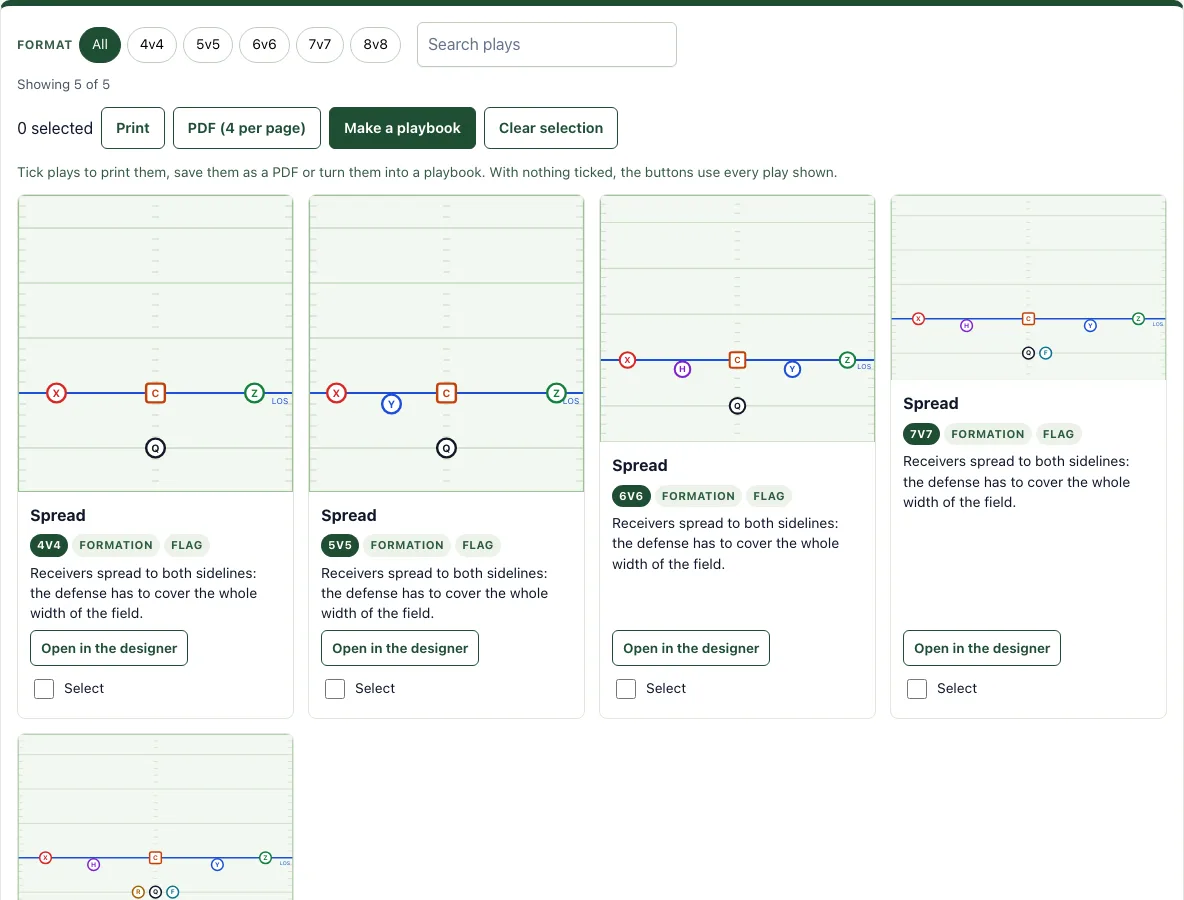
Task: Open the 7v7 Spread in the designer
Action: 982,649
